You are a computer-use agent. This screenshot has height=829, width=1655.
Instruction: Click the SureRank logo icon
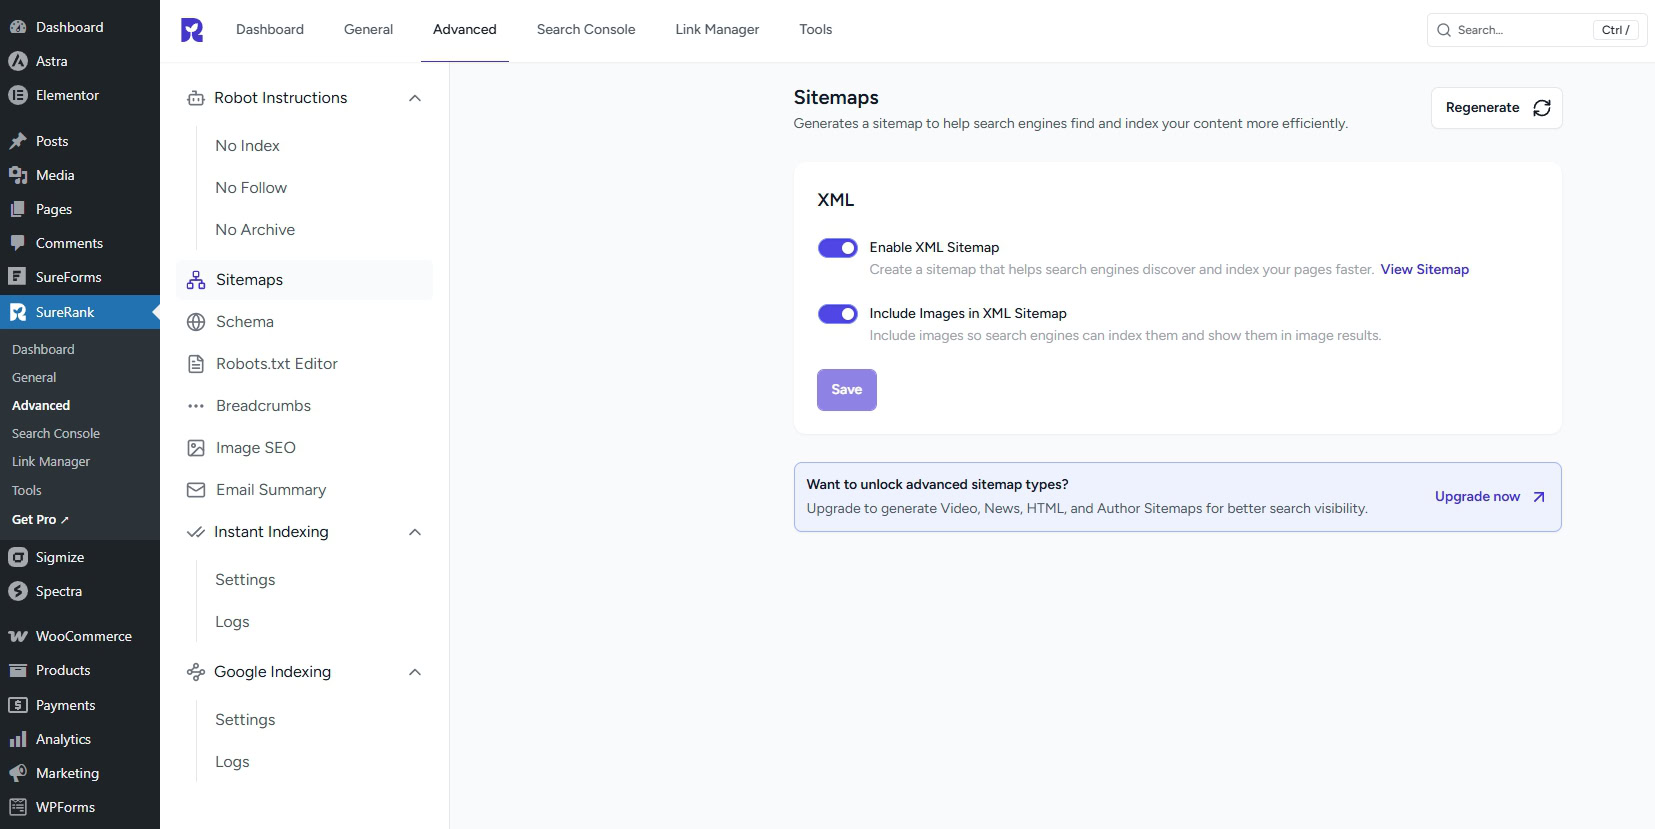pos(192,30)
